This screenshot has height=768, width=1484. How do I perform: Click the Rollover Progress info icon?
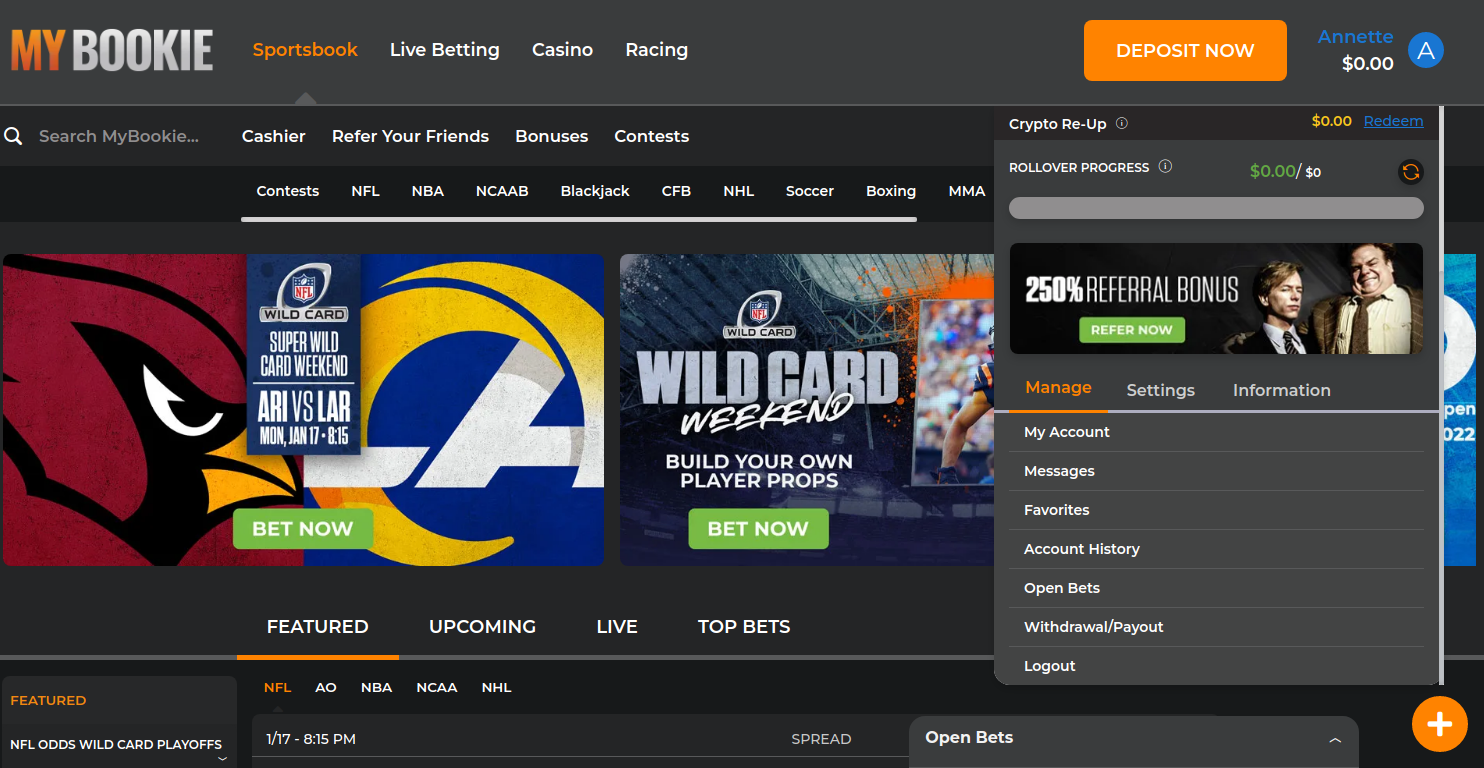(1165, 167)
